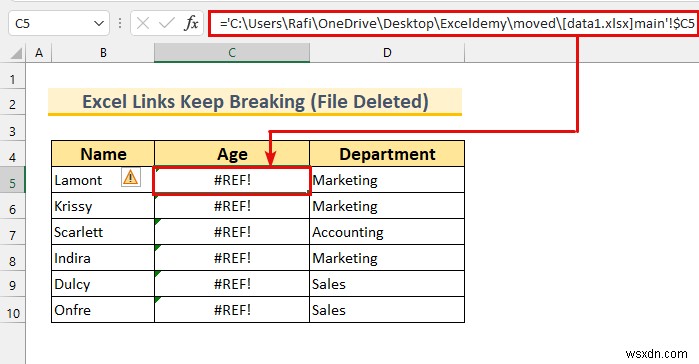Click the title 'Excel Links Keep Breaking (File Deleted)'
Image resolution: width=699 pixels, height=364 pixels.
(x=255, y=102)
